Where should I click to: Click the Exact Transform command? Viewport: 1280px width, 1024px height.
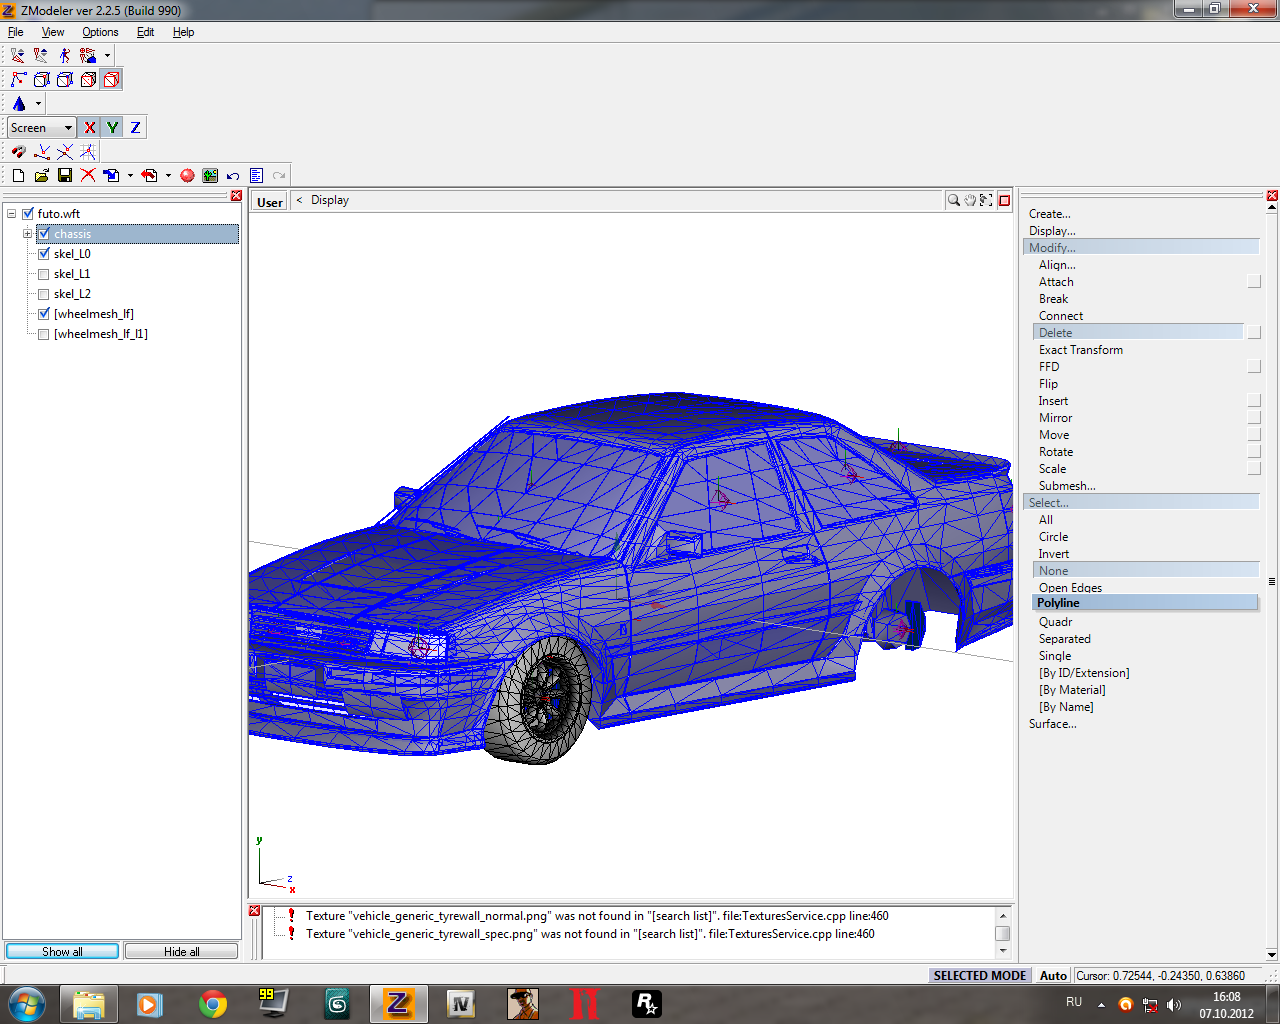1080,350
